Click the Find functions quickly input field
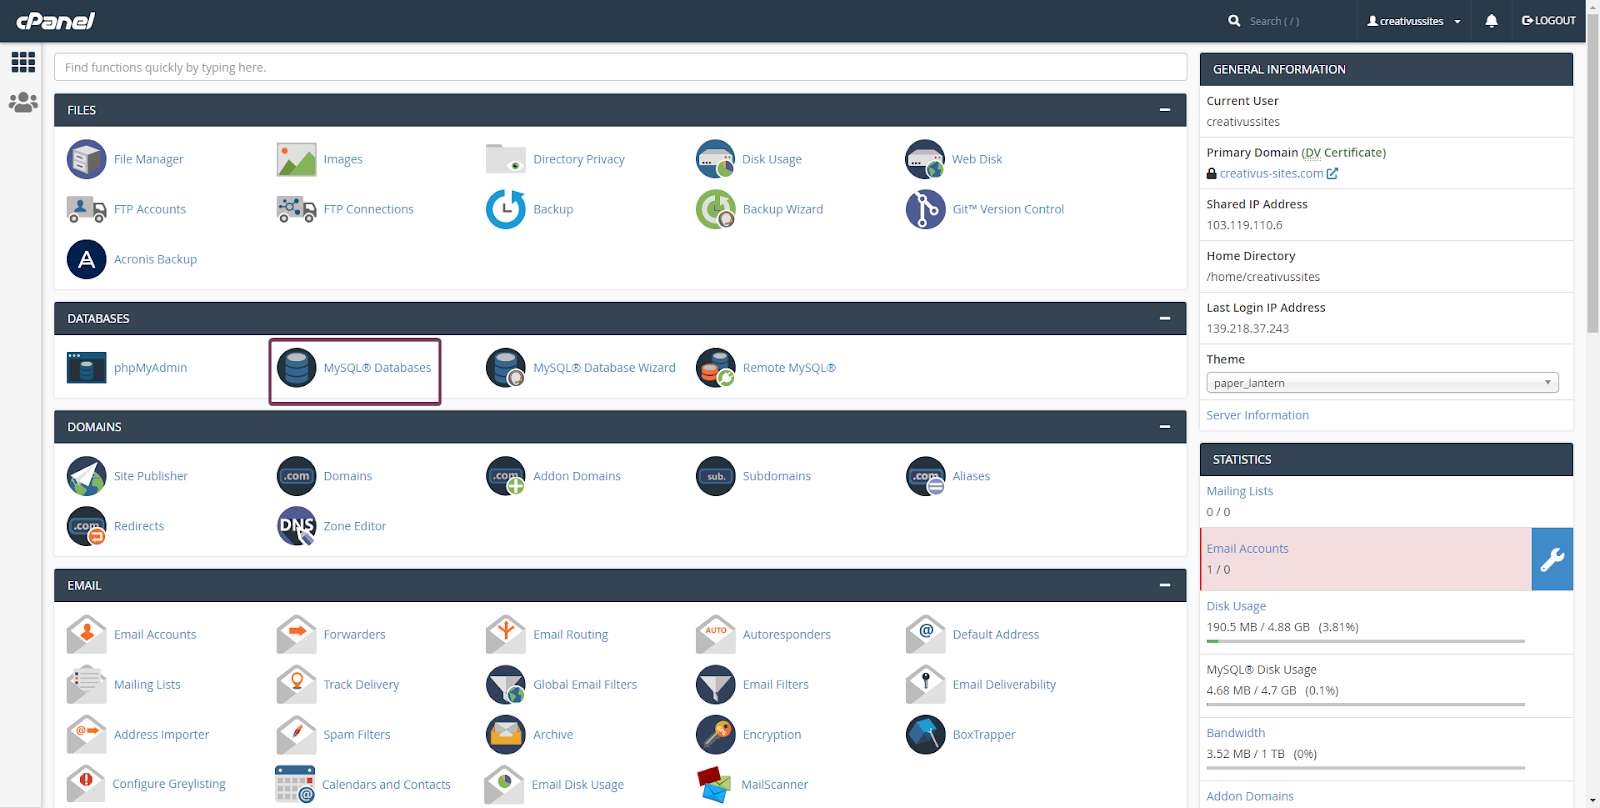 pos(620,67)
